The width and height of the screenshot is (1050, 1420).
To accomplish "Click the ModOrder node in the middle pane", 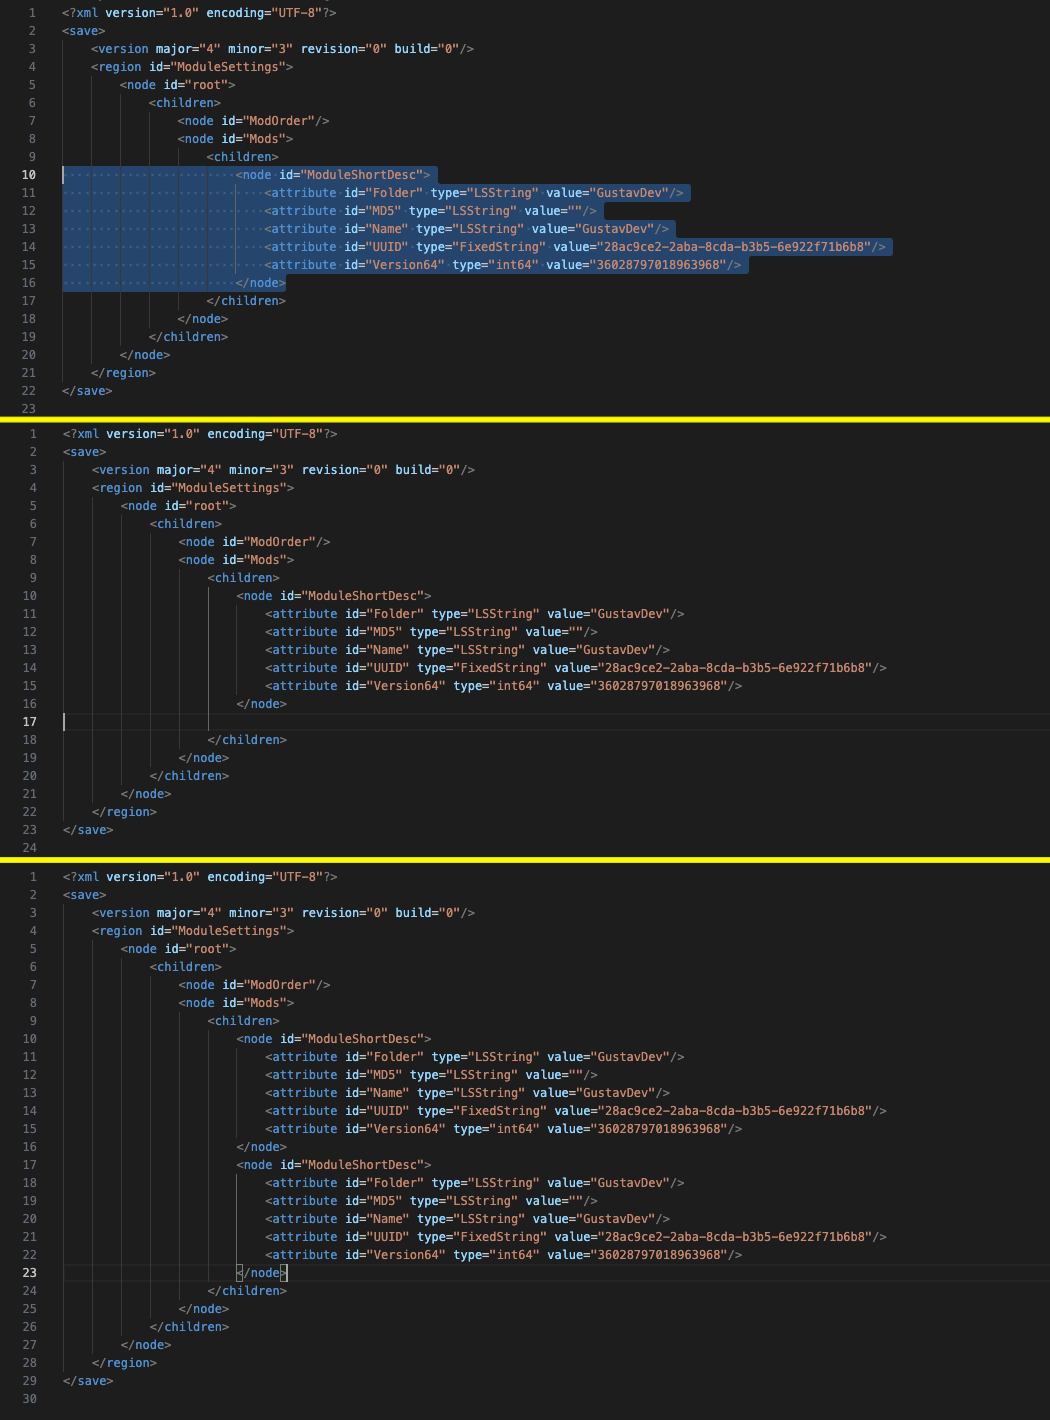I will coord(254,542).
